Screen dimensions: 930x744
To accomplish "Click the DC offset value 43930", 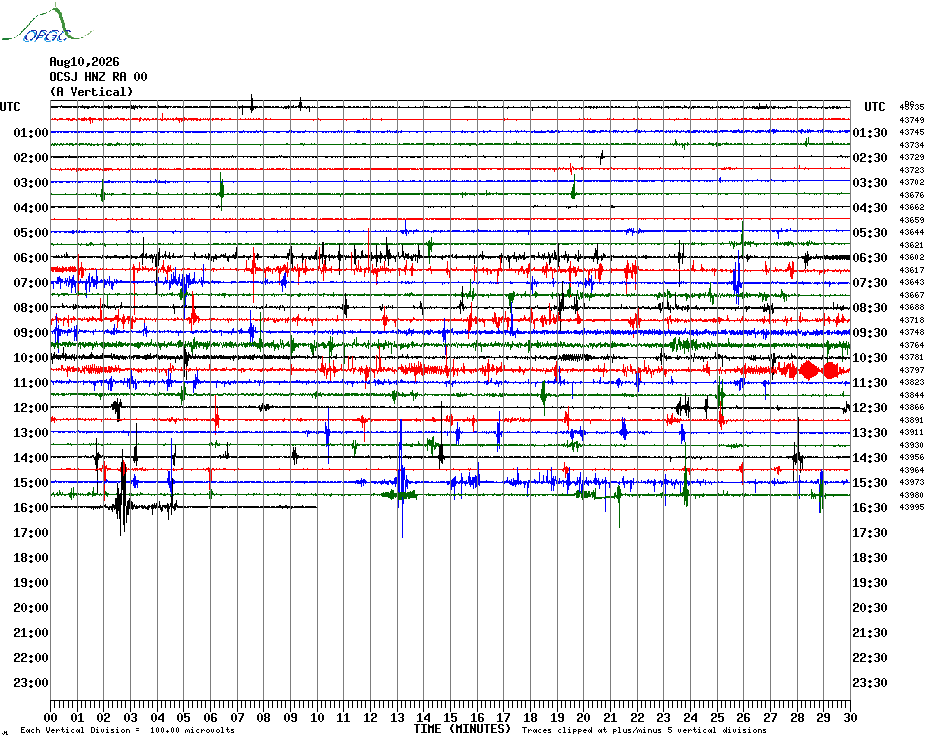I will coord(912,445).
